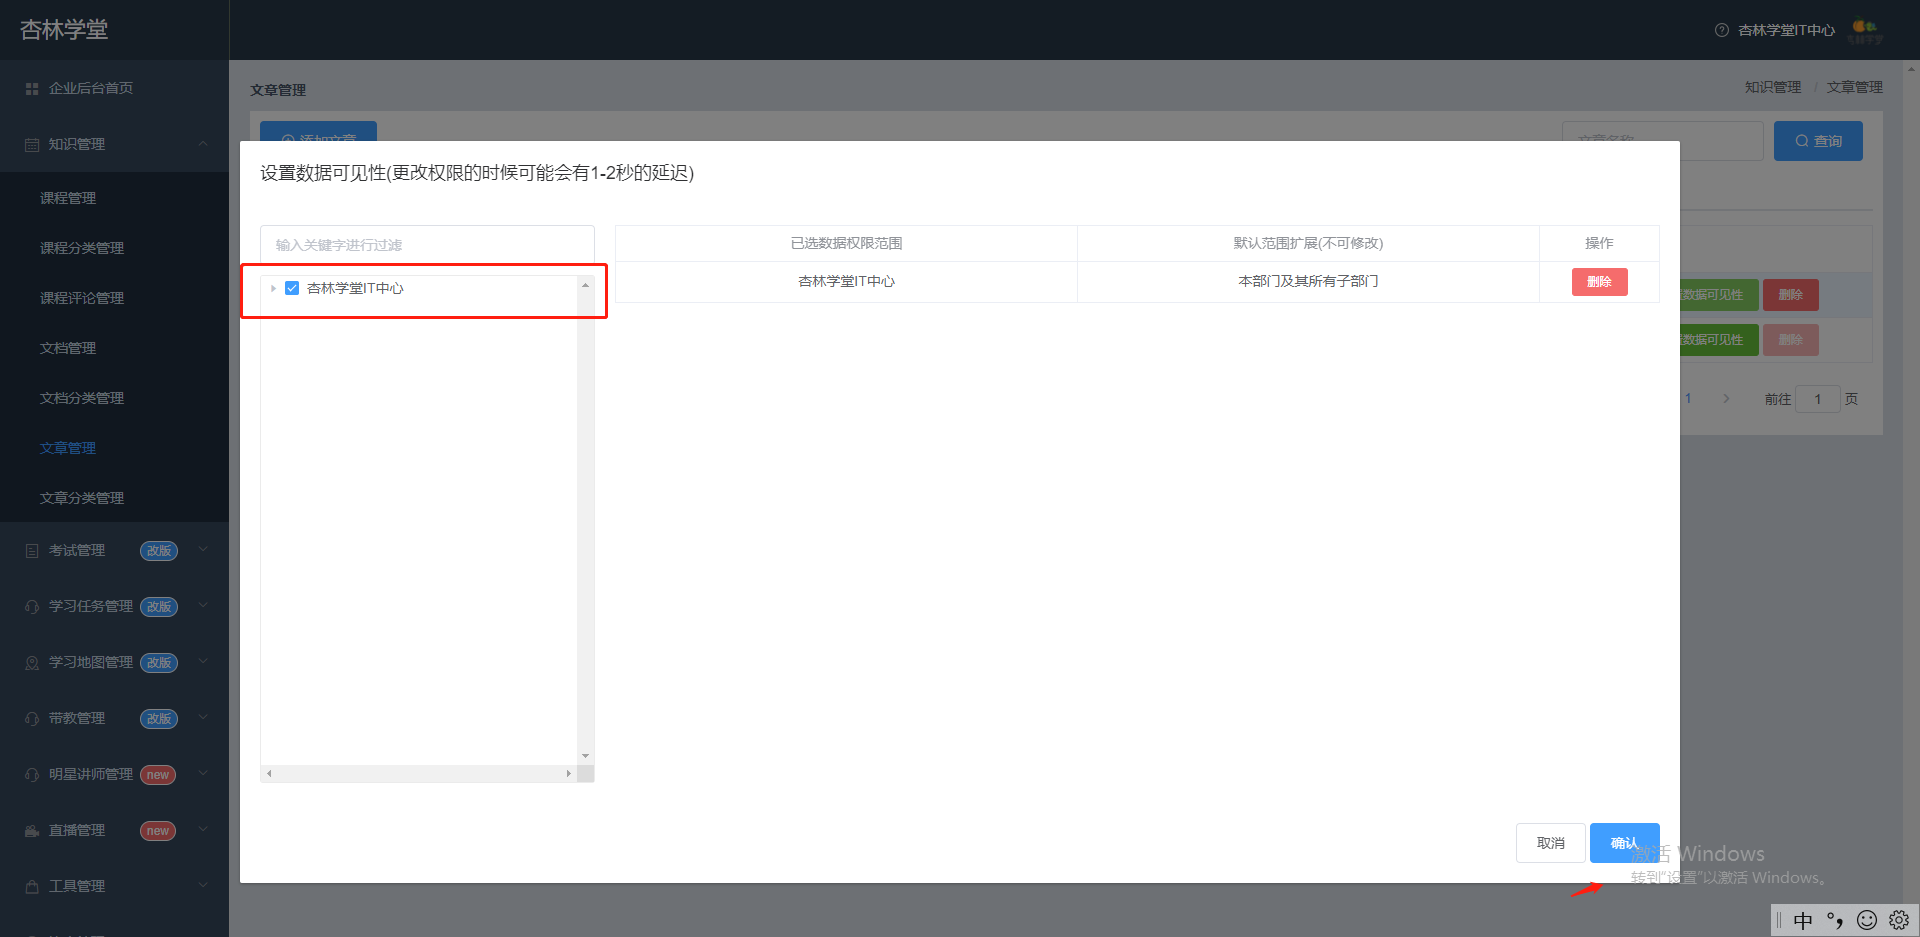Expand the 工具管理 menu chevron

203,885
